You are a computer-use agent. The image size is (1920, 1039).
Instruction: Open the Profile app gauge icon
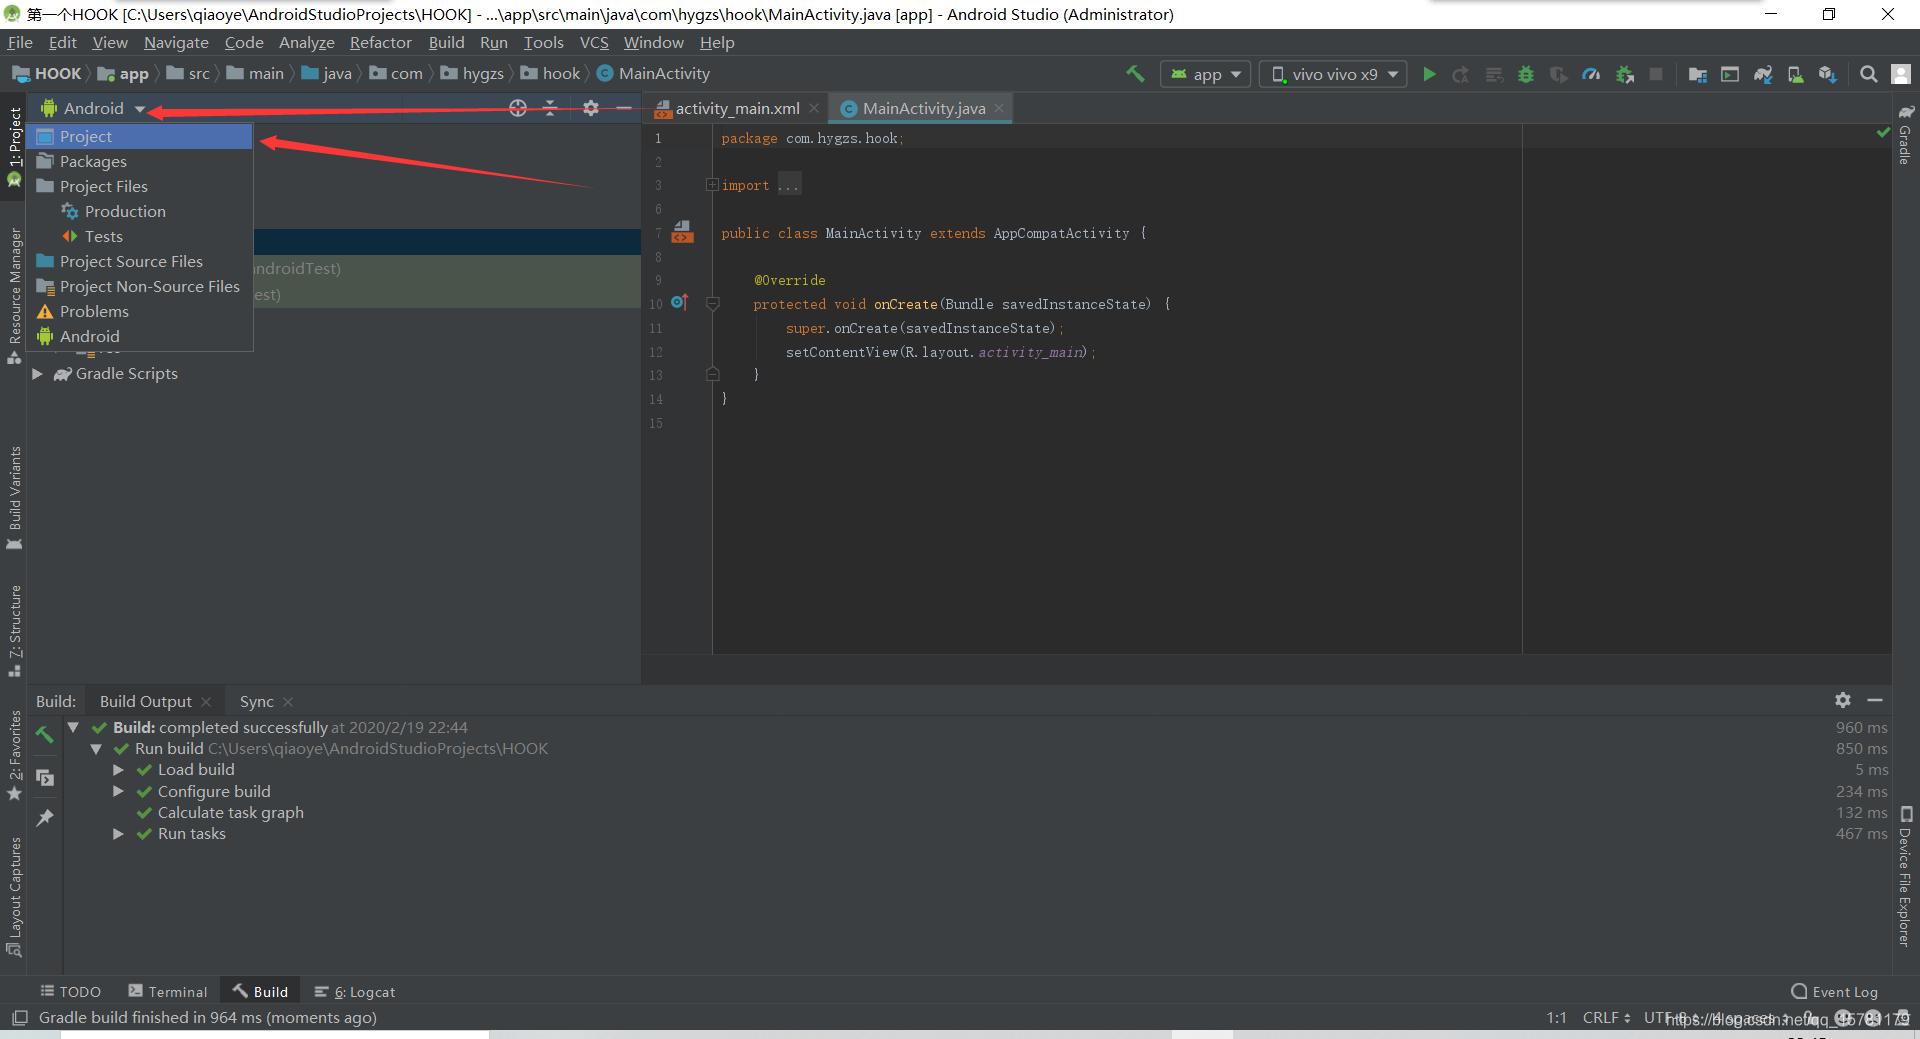[1591, 74]
